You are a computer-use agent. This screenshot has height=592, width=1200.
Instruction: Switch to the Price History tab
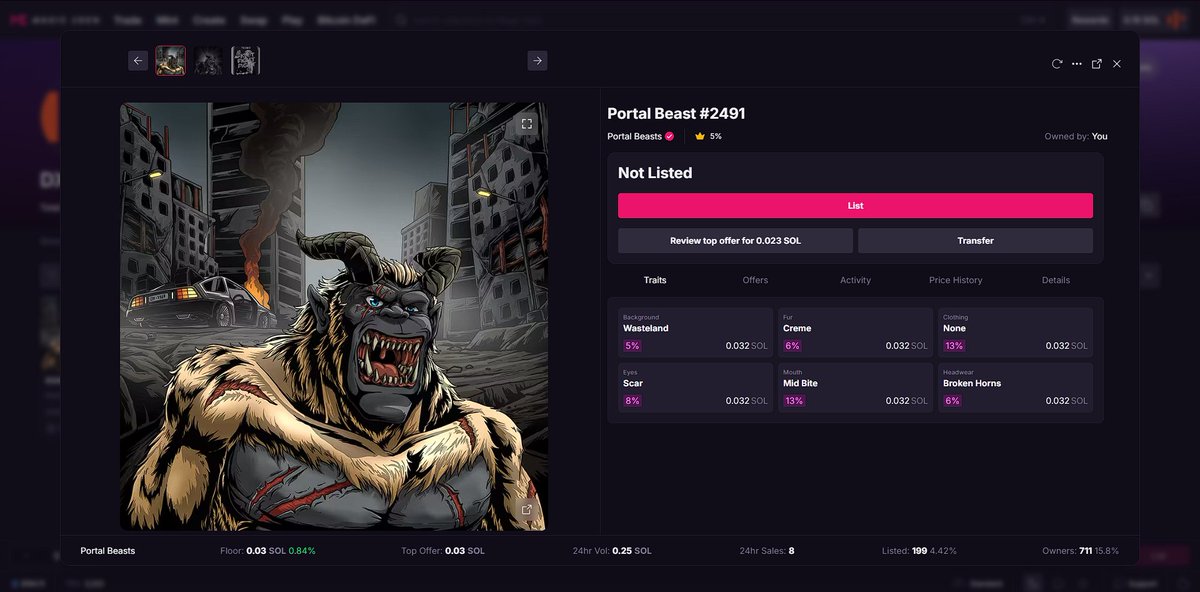pyautogui.click(x=955, y=280)
